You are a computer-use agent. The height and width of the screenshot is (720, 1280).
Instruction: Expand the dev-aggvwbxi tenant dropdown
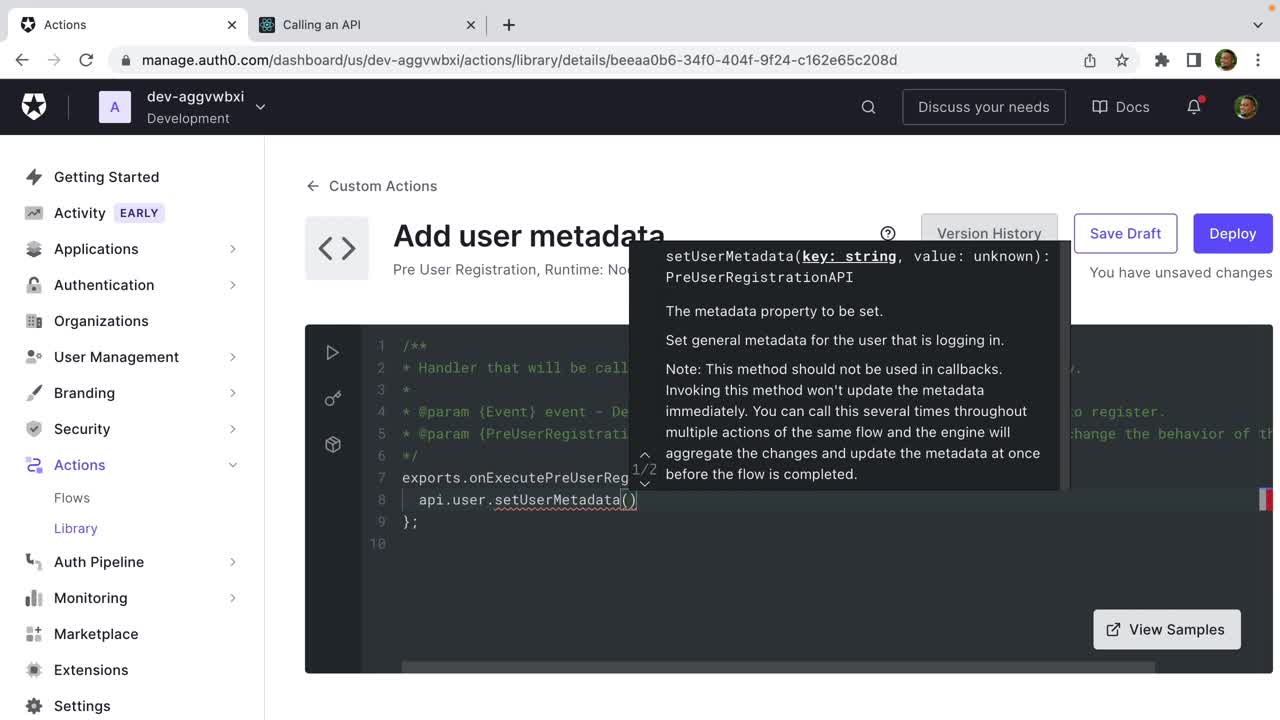tap(260, 107)
